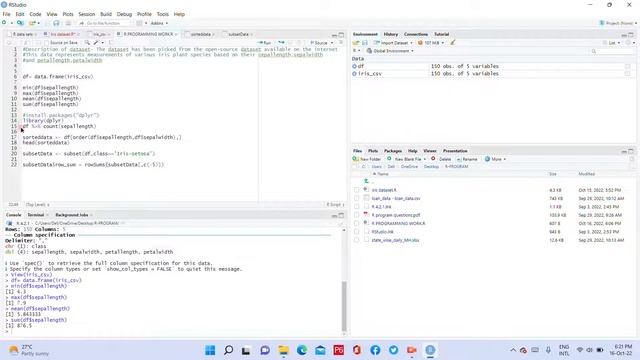Click Rename button in Files pane
The image size is (640, 360).
click(467, 159)
